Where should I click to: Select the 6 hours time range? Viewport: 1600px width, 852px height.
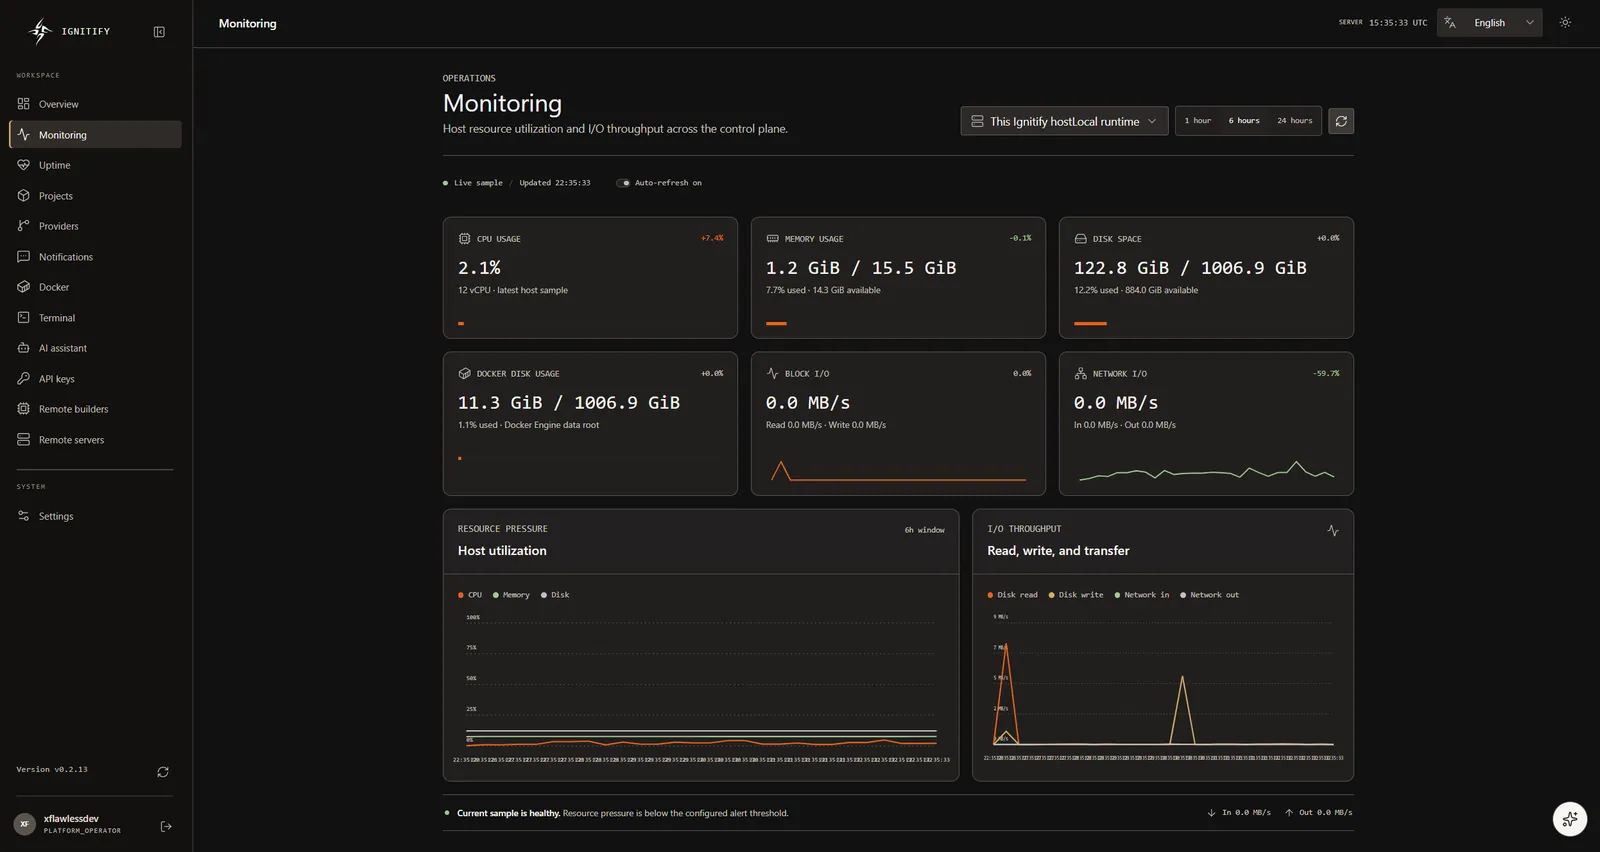point(1244,121)
